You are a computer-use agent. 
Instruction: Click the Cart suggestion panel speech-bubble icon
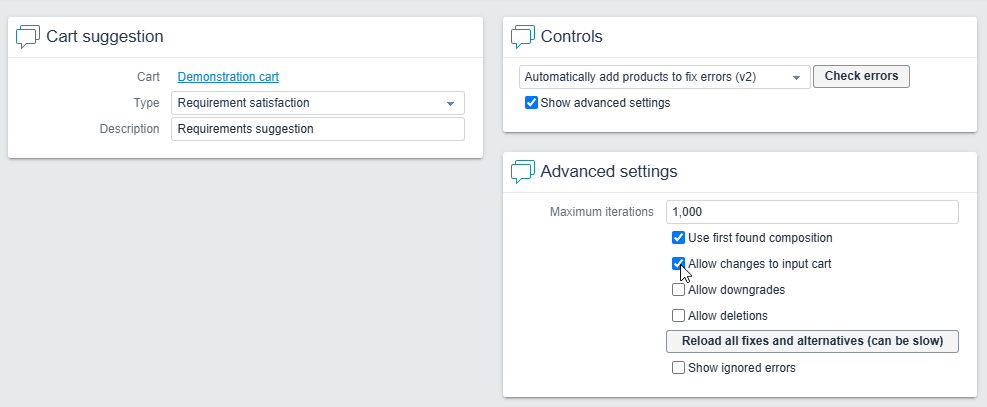(x=28, y=37)
